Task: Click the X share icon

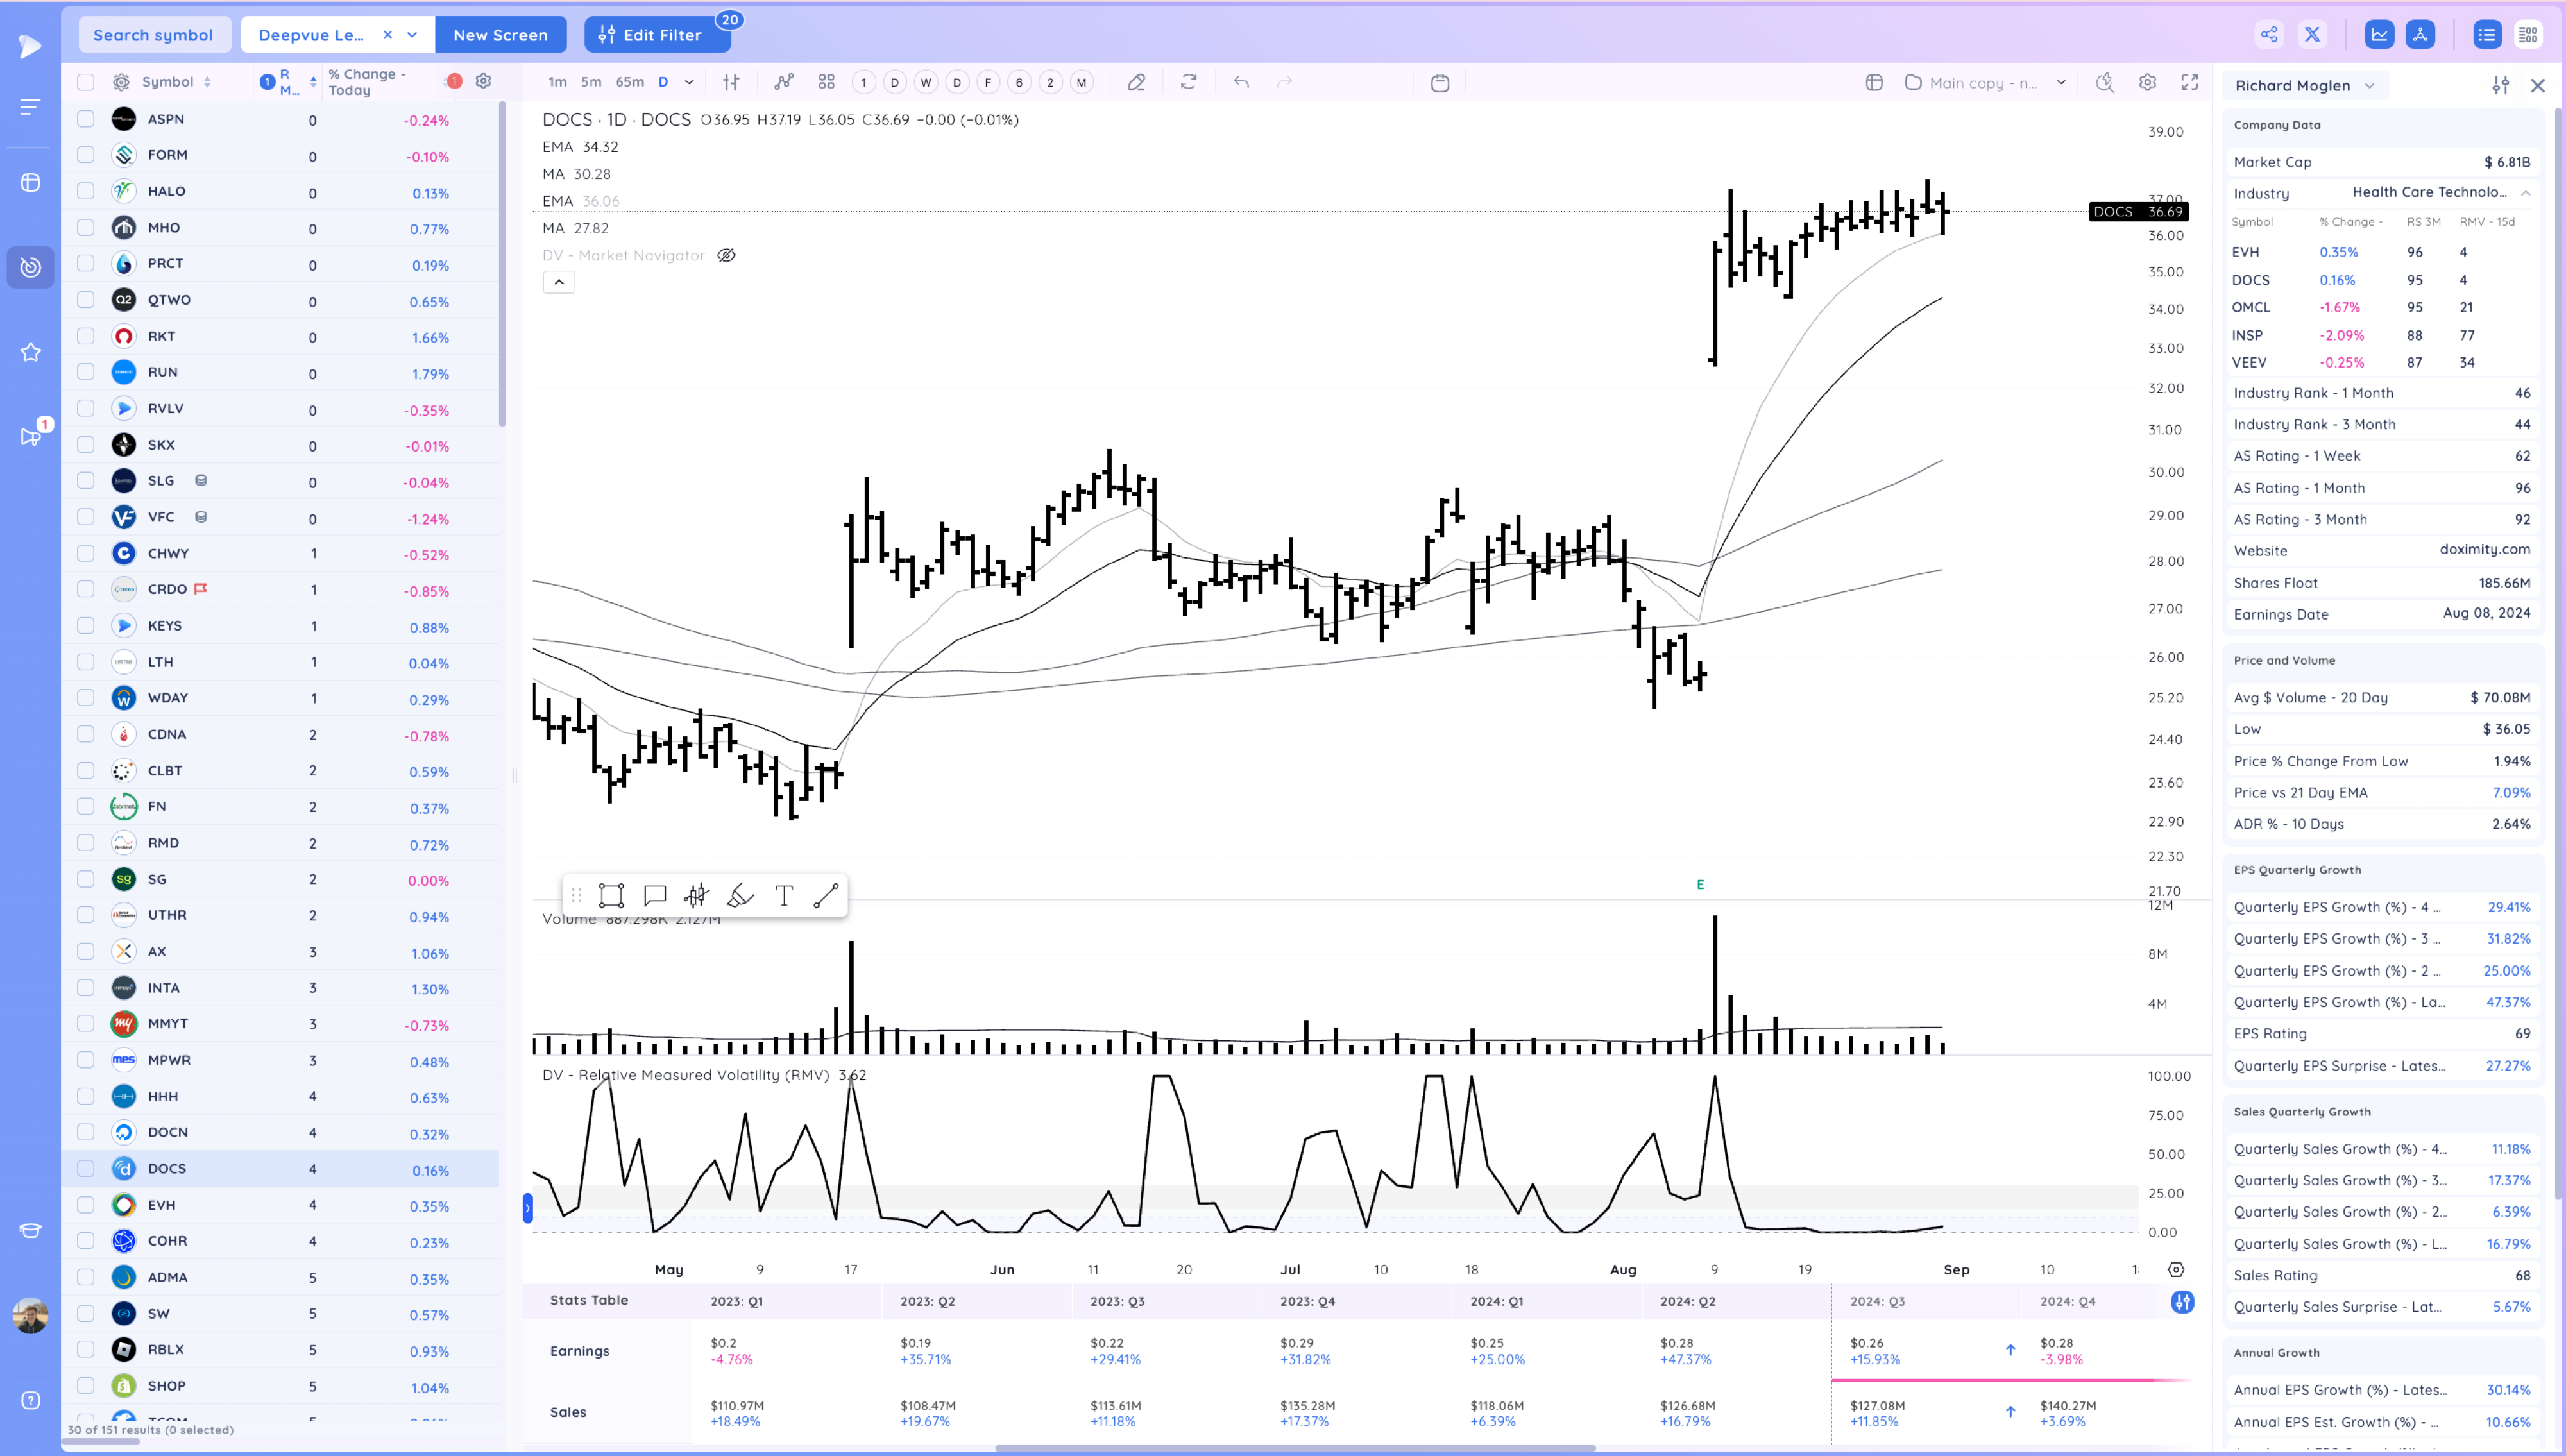Action: tap(2312, 34)
